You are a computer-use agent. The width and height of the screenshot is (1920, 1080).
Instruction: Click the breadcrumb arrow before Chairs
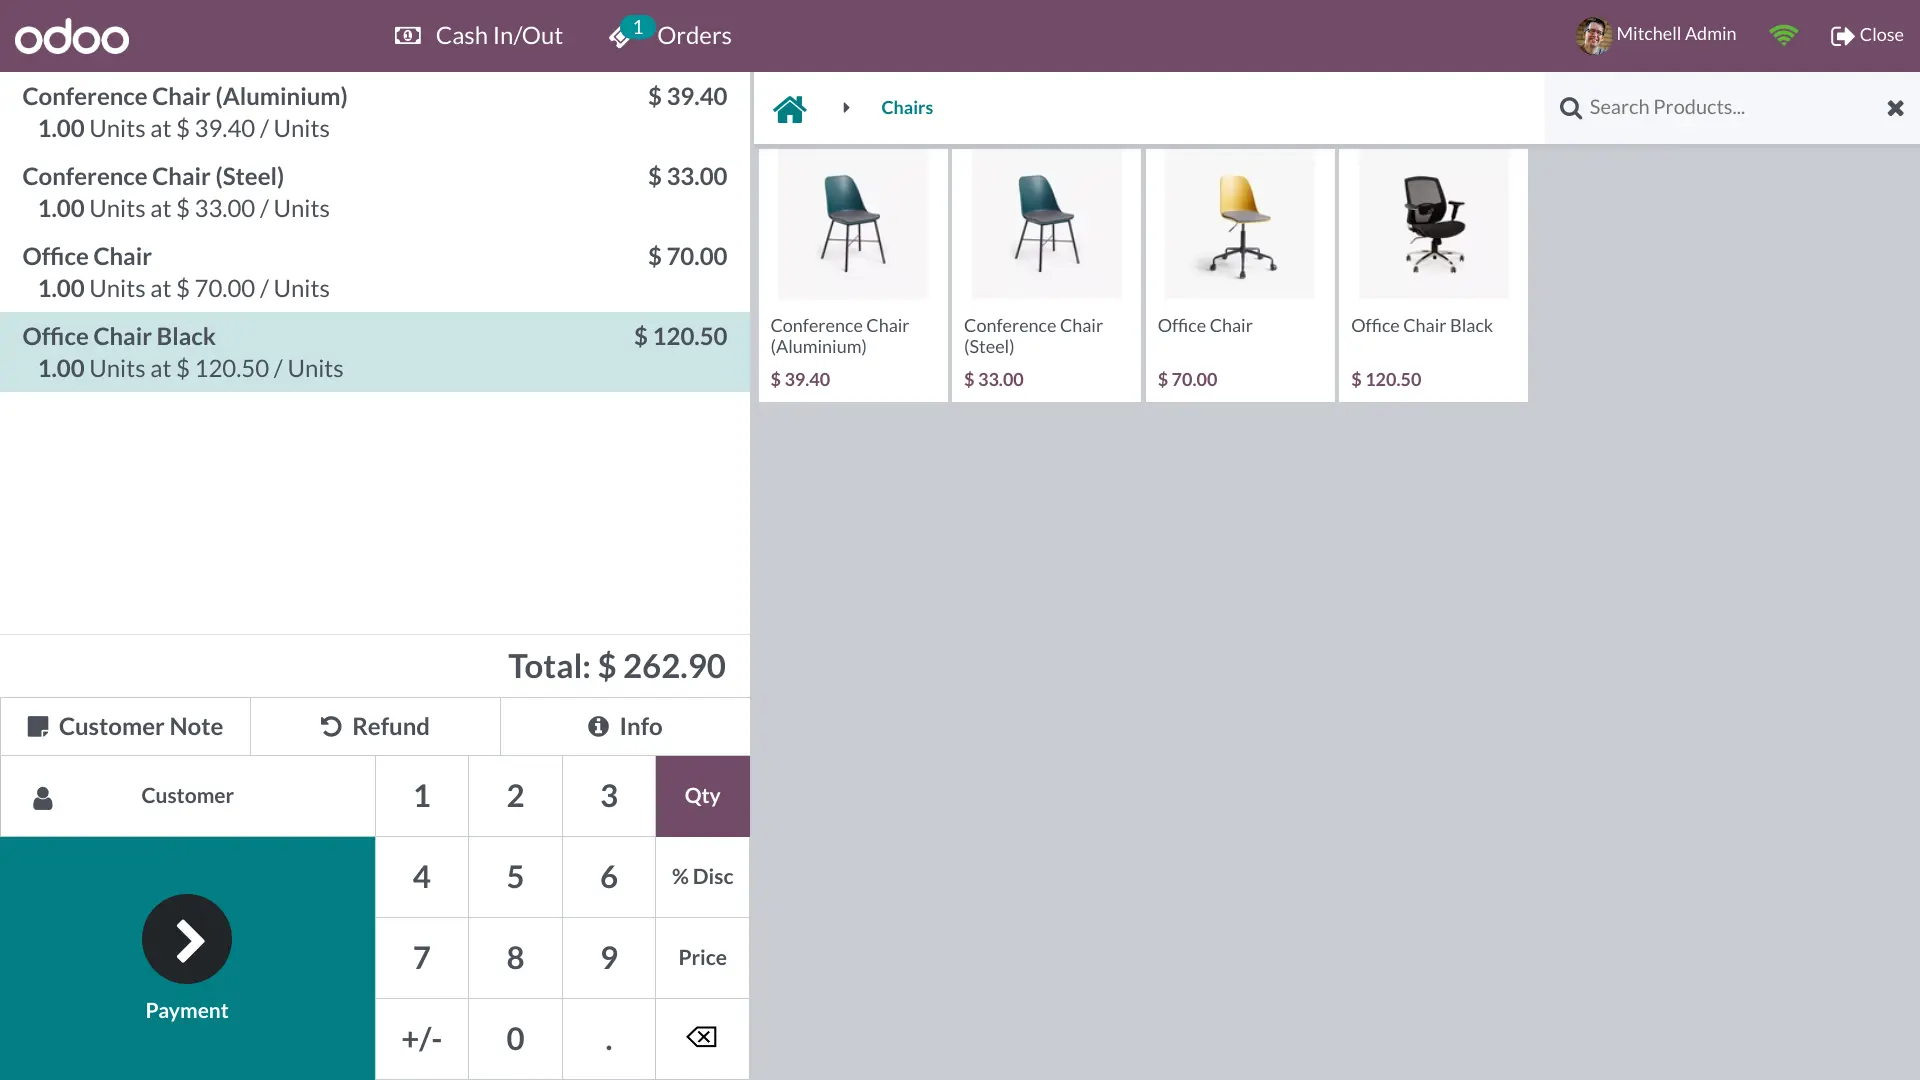click(846, 108)
